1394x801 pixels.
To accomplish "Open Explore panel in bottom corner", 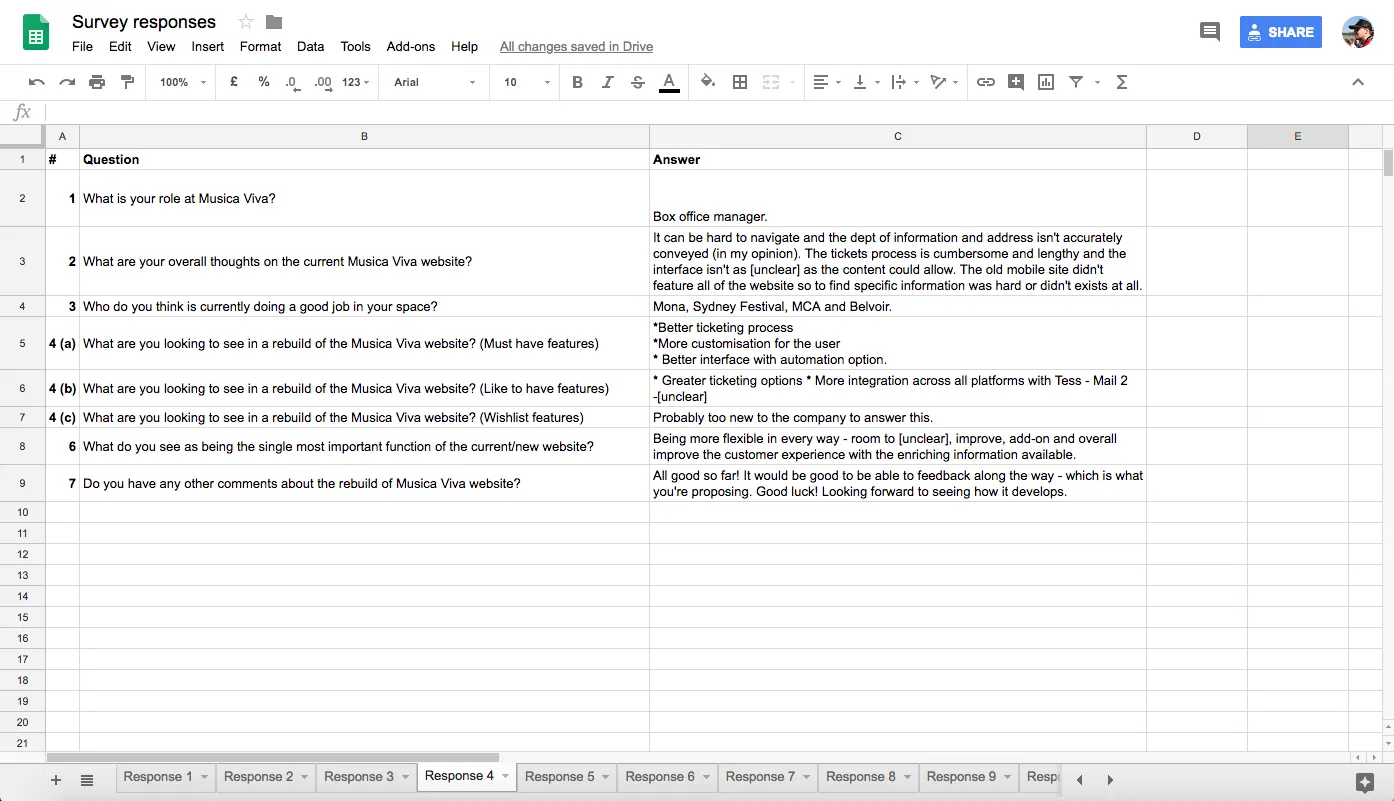I will tap(1365, 781).
